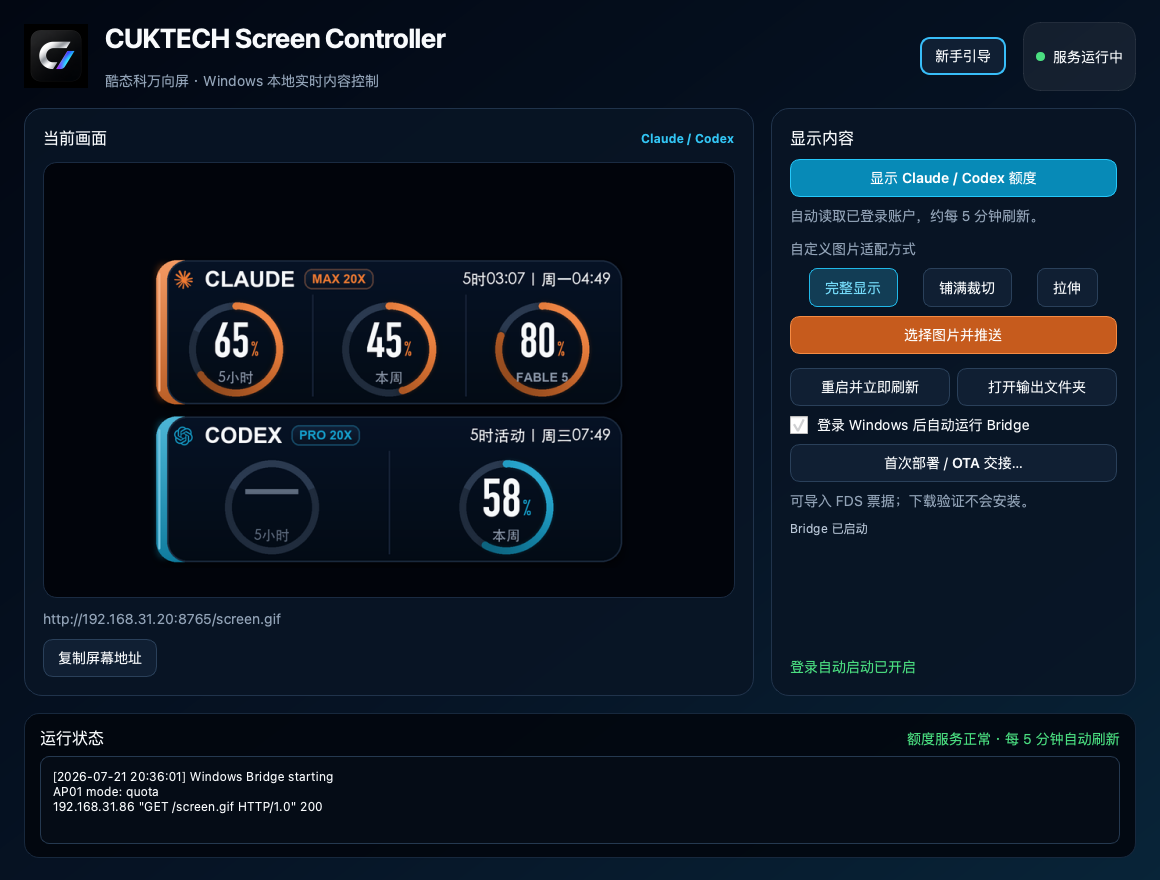Image resolution: width=1160 pixels, height=880 pixels.
Task: Click the 酷态科万向屏 subtitle text
Action: click(x=242, y=81)
